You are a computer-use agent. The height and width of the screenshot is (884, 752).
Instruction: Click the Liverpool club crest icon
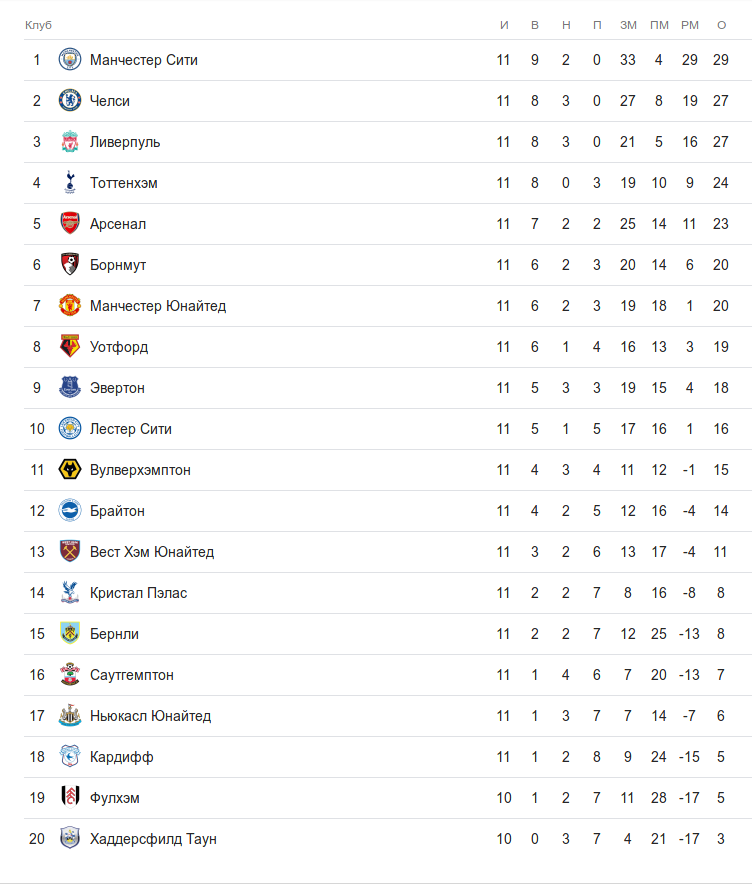69,142
